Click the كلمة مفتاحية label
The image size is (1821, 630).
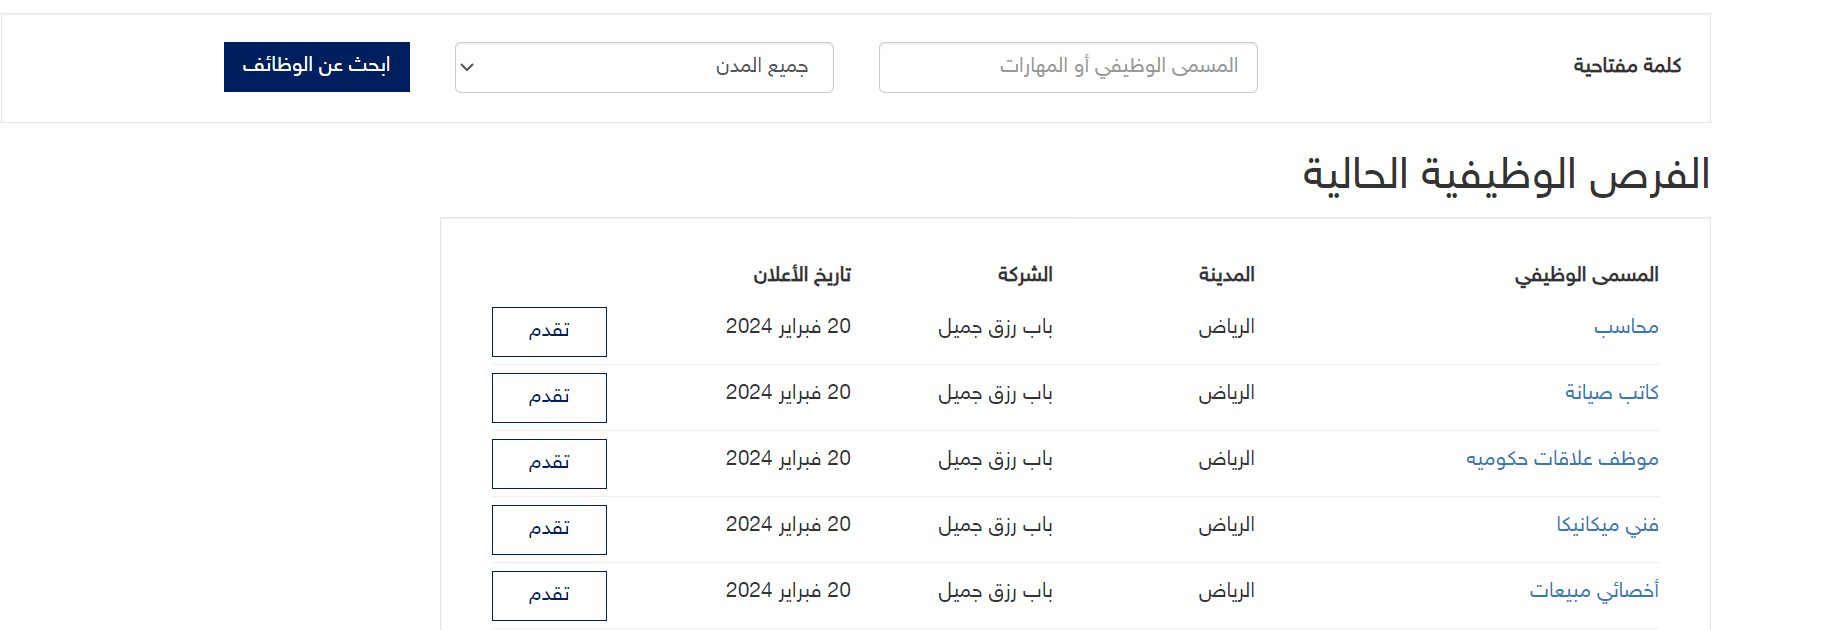tap(1627, 66)
